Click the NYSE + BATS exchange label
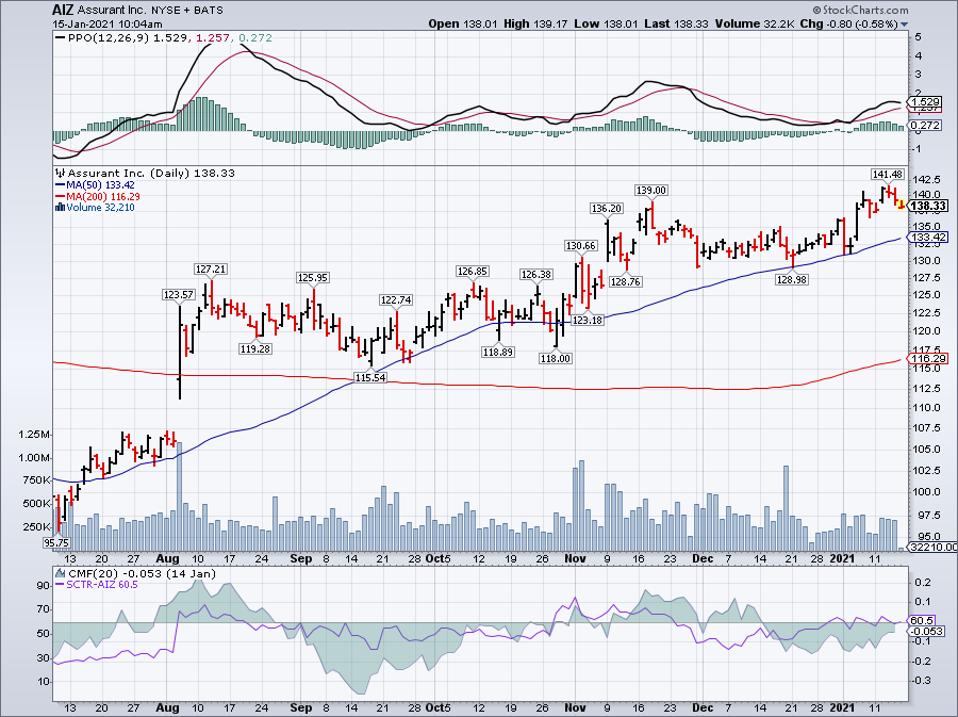 coord(189,10)
